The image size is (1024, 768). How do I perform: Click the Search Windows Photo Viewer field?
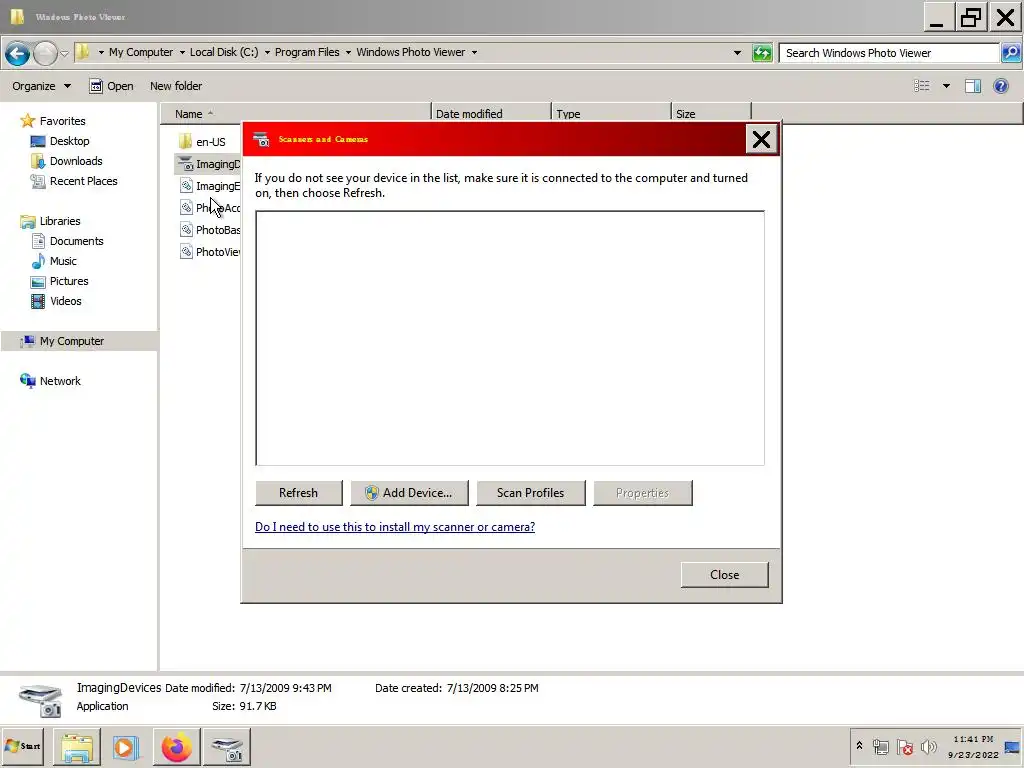click(889, 53)
